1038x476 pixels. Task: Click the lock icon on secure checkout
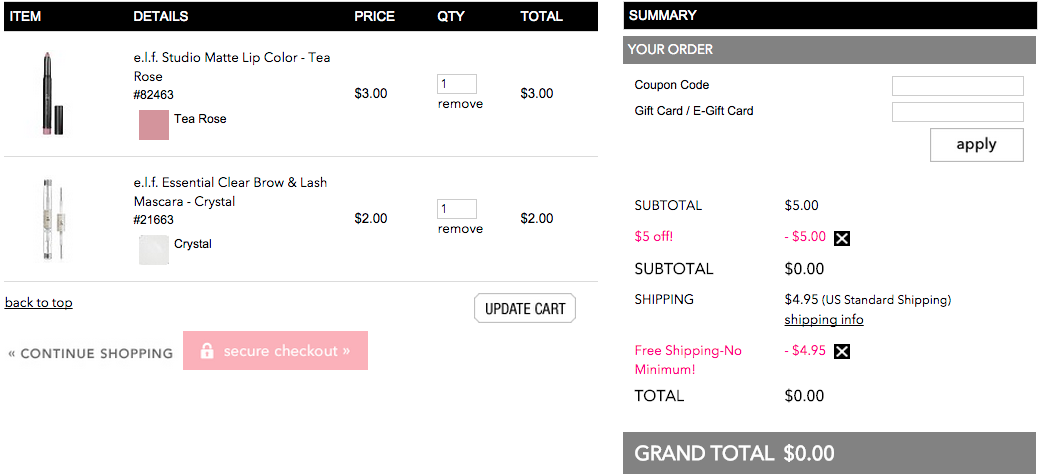(207, 351)
